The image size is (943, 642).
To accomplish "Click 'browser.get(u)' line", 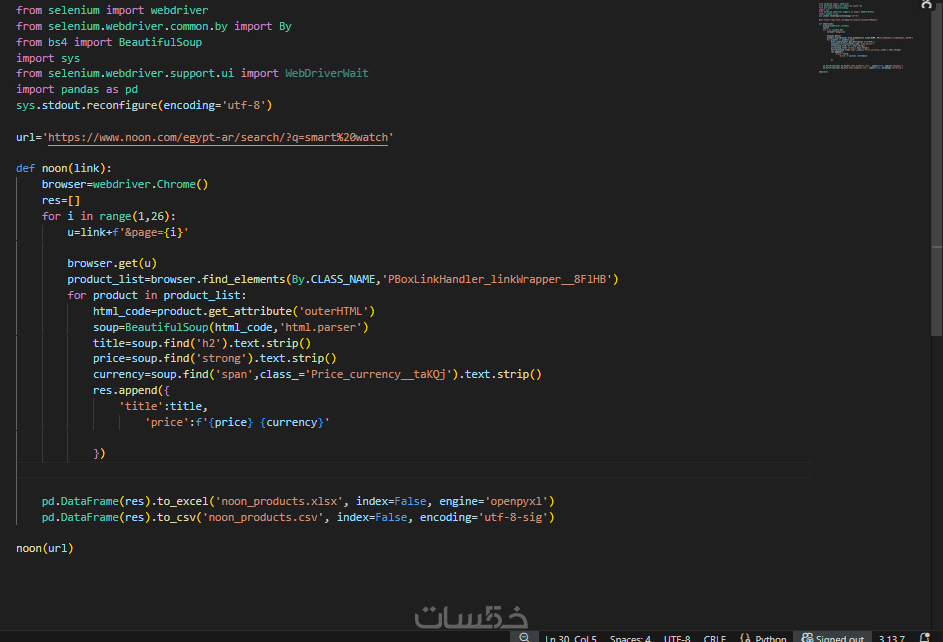I will click(x=112, y=263).
